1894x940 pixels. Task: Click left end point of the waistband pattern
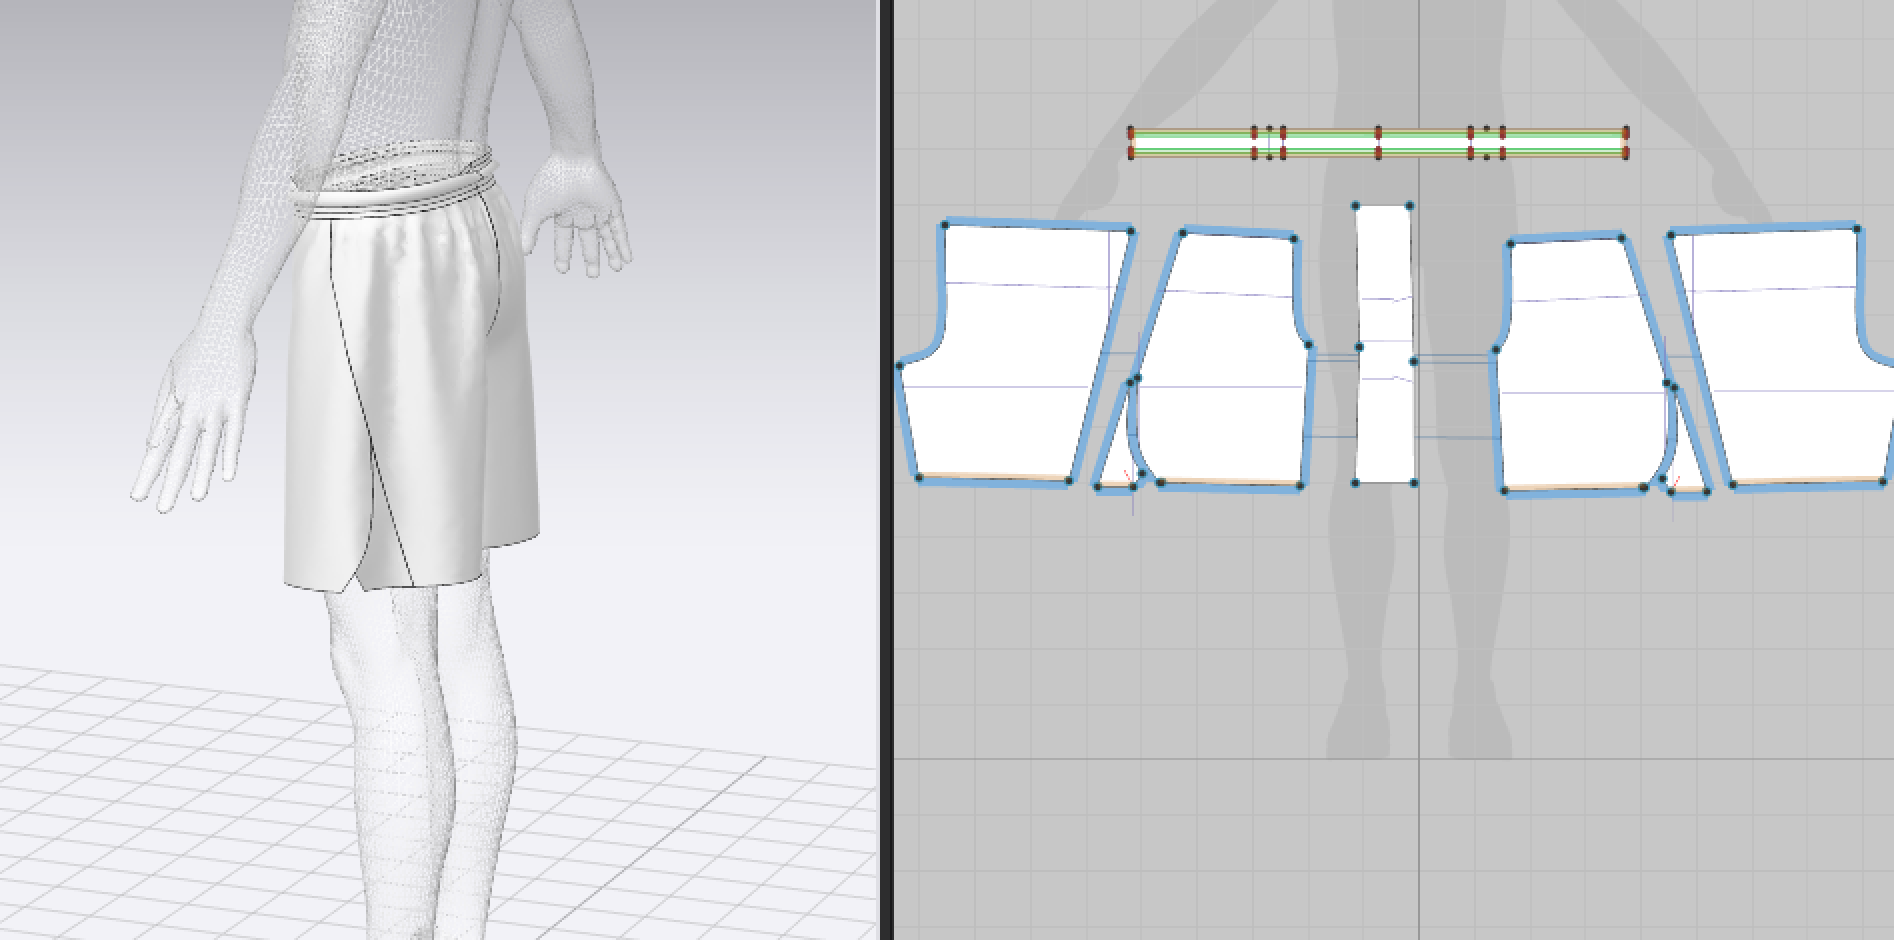(x=1131, y=142)
